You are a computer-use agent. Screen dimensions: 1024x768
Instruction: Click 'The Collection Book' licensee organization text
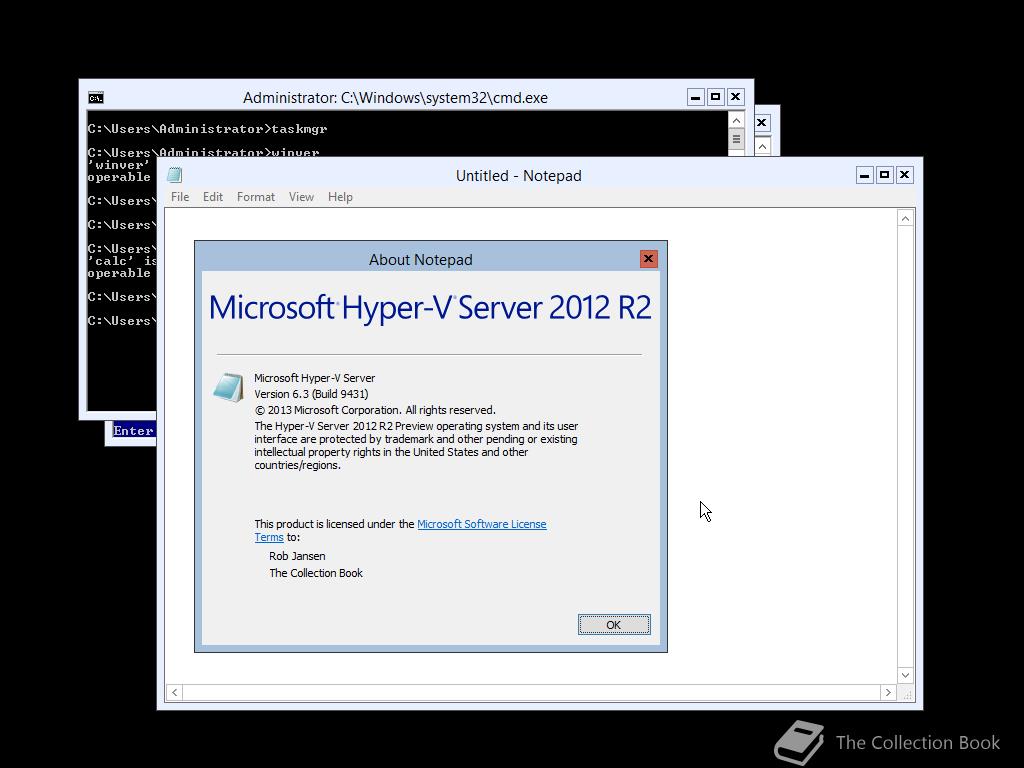pos(316,573)
